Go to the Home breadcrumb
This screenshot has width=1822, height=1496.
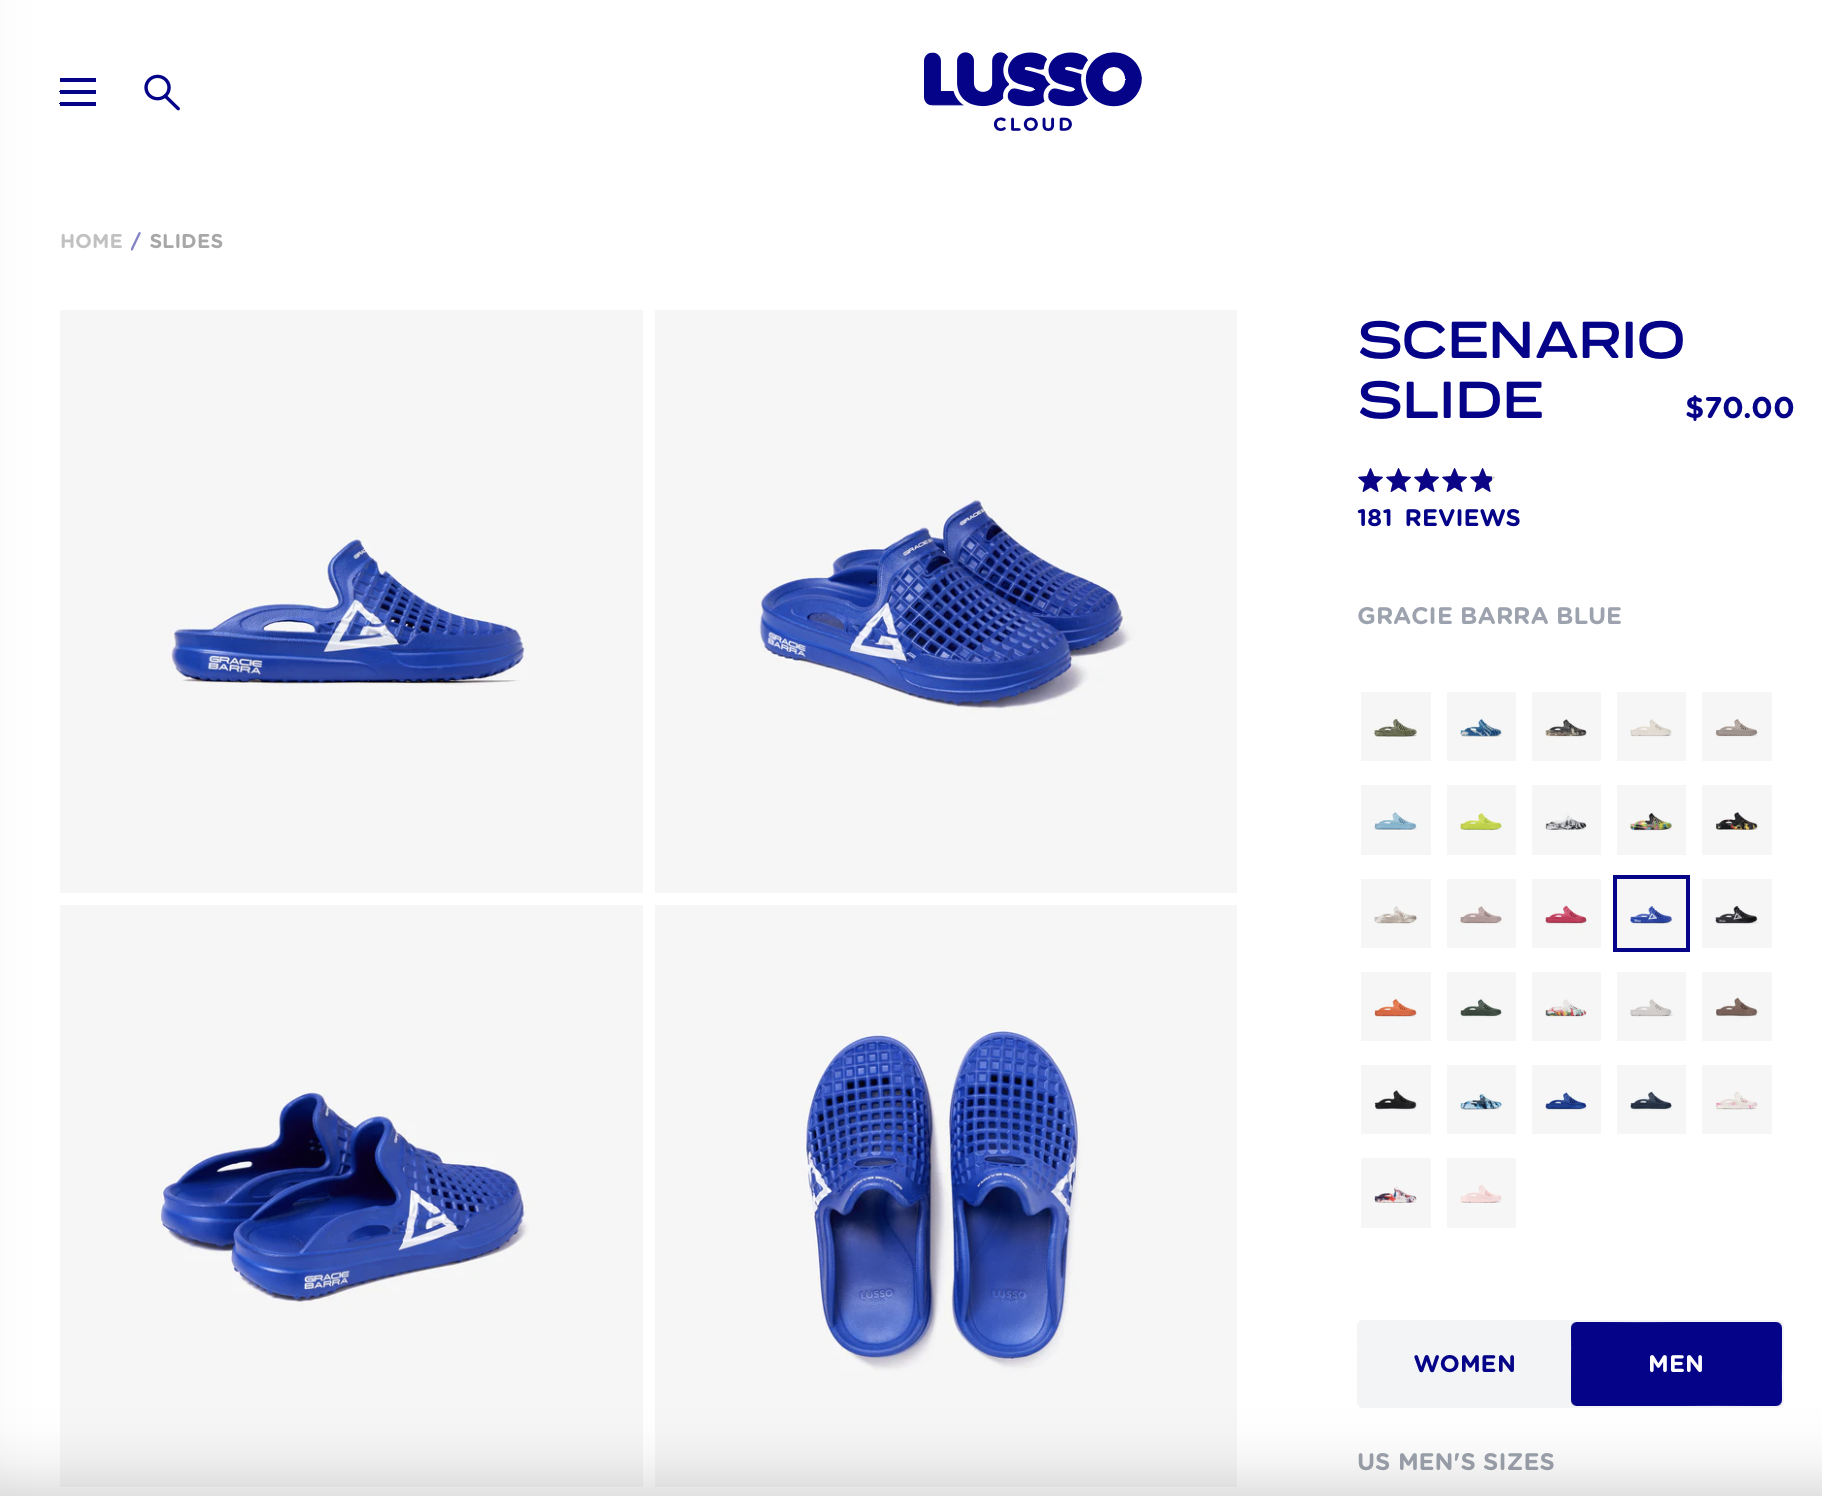click(91, 241)
